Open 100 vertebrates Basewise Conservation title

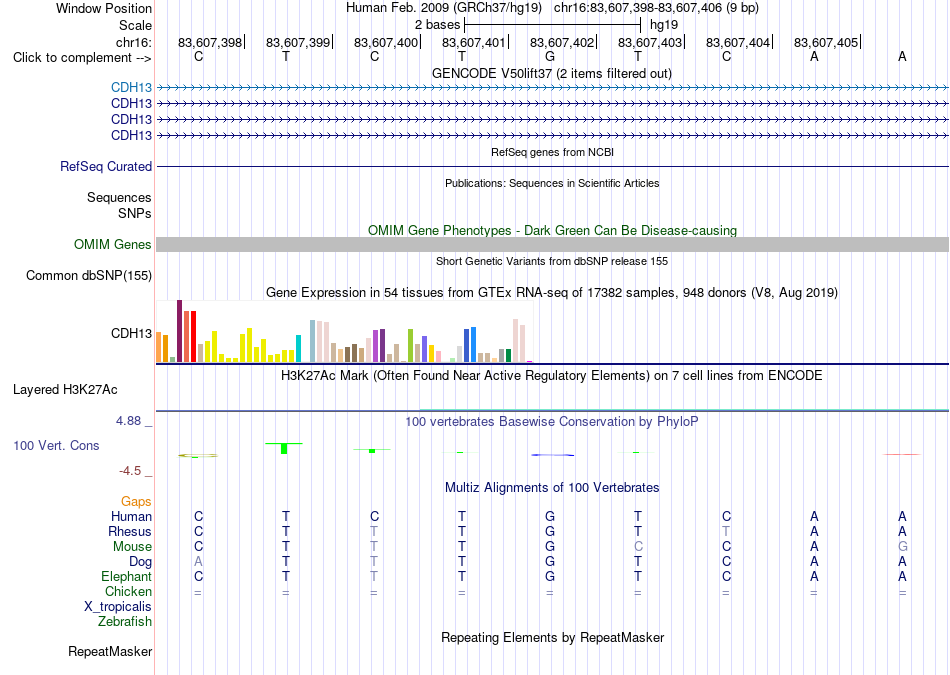(x=552, y=422)
